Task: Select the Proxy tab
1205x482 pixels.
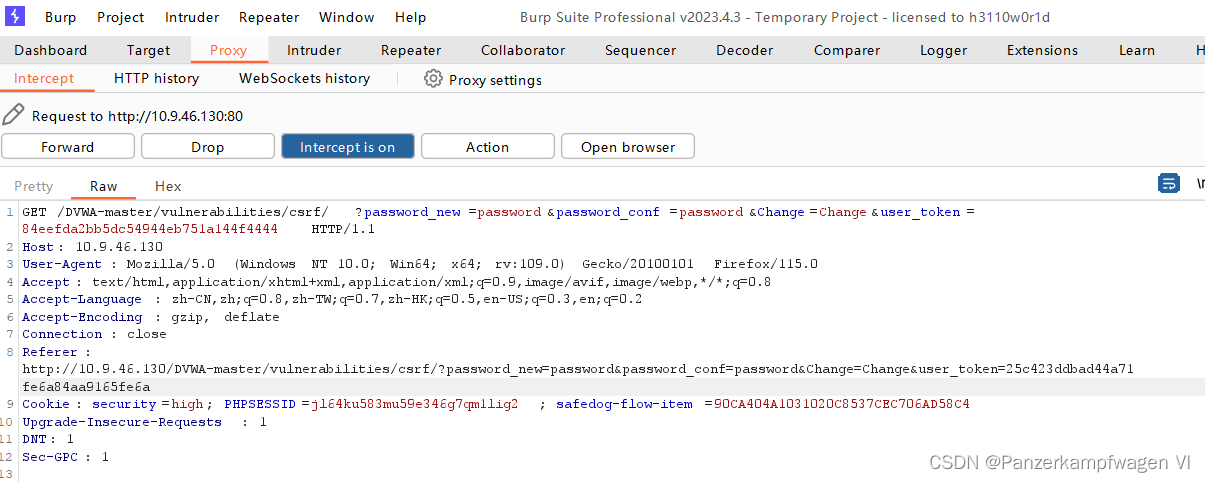Action: tap(227, 50)
